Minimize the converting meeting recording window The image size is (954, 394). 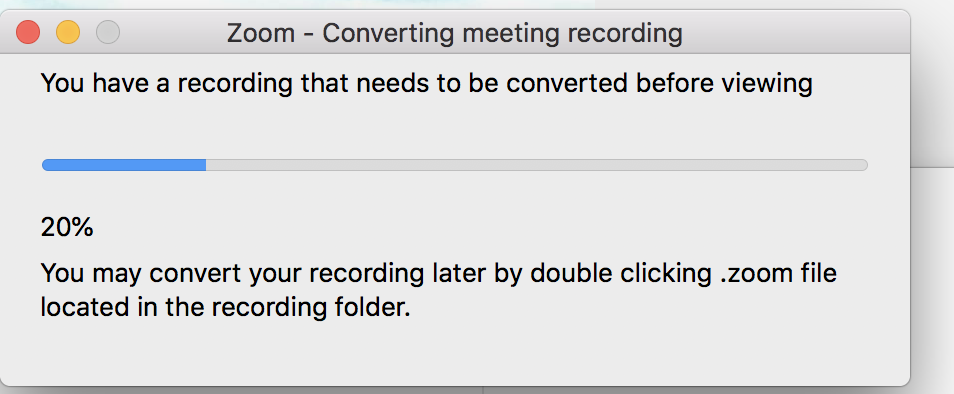click(x=68, y=32)
